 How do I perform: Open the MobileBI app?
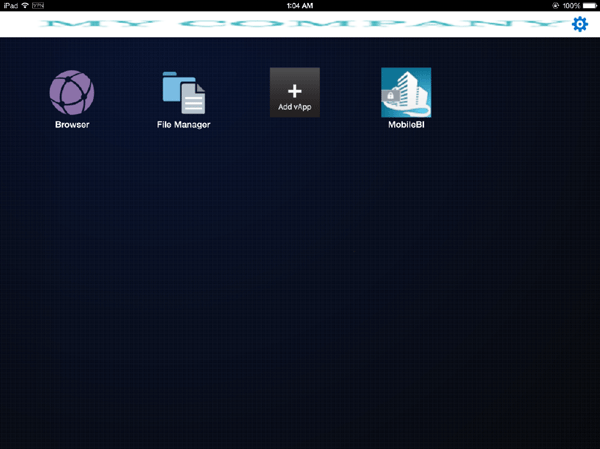pos(406,92)
